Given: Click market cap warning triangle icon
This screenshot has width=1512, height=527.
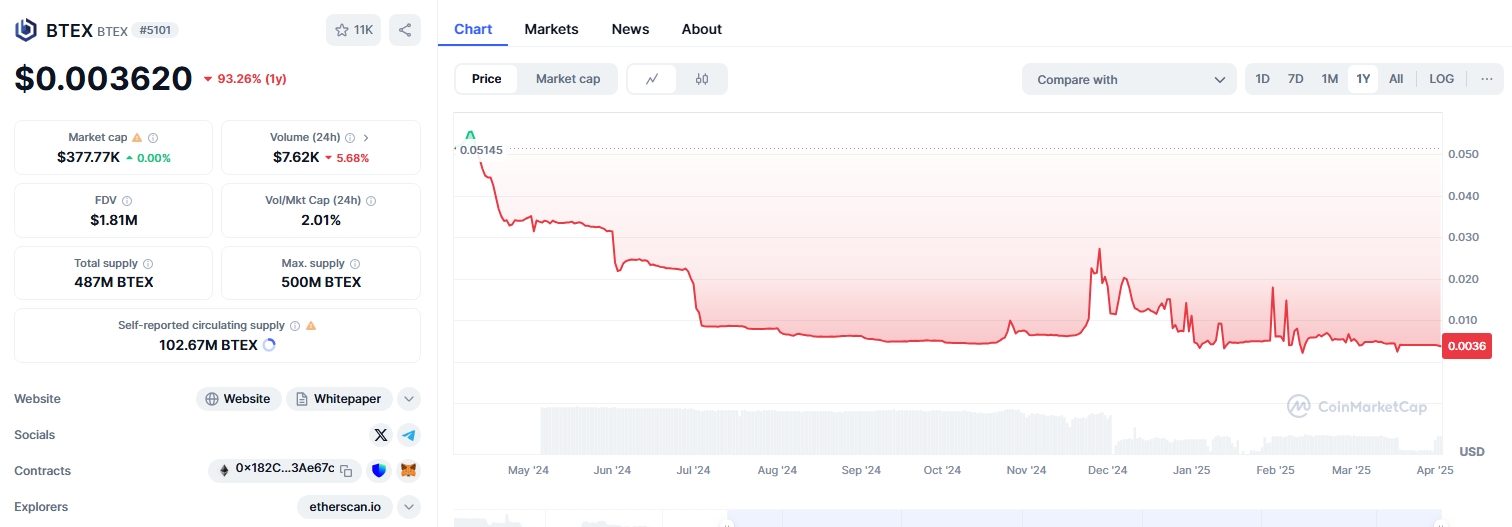Looking at the screenshot, I should point(137,137).
